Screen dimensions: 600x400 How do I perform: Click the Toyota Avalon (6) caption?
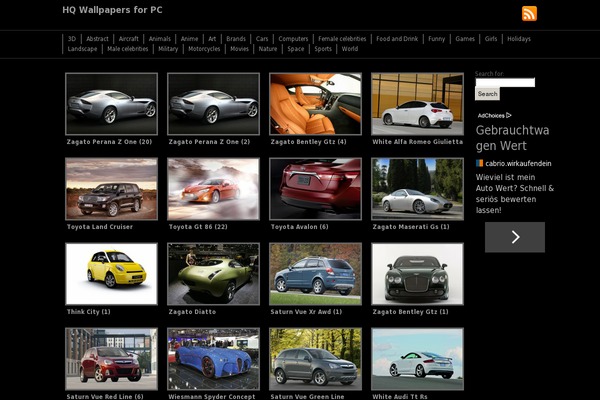coord(299,227)
